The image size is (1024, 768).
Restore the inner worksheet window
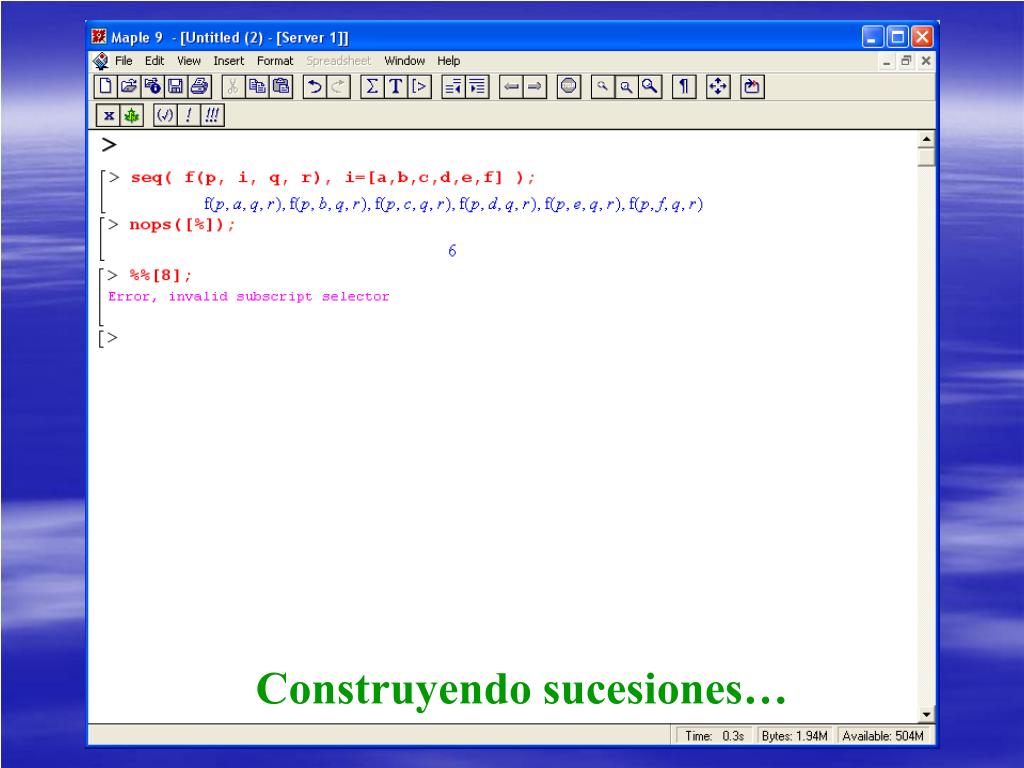[x=906, y=61]
